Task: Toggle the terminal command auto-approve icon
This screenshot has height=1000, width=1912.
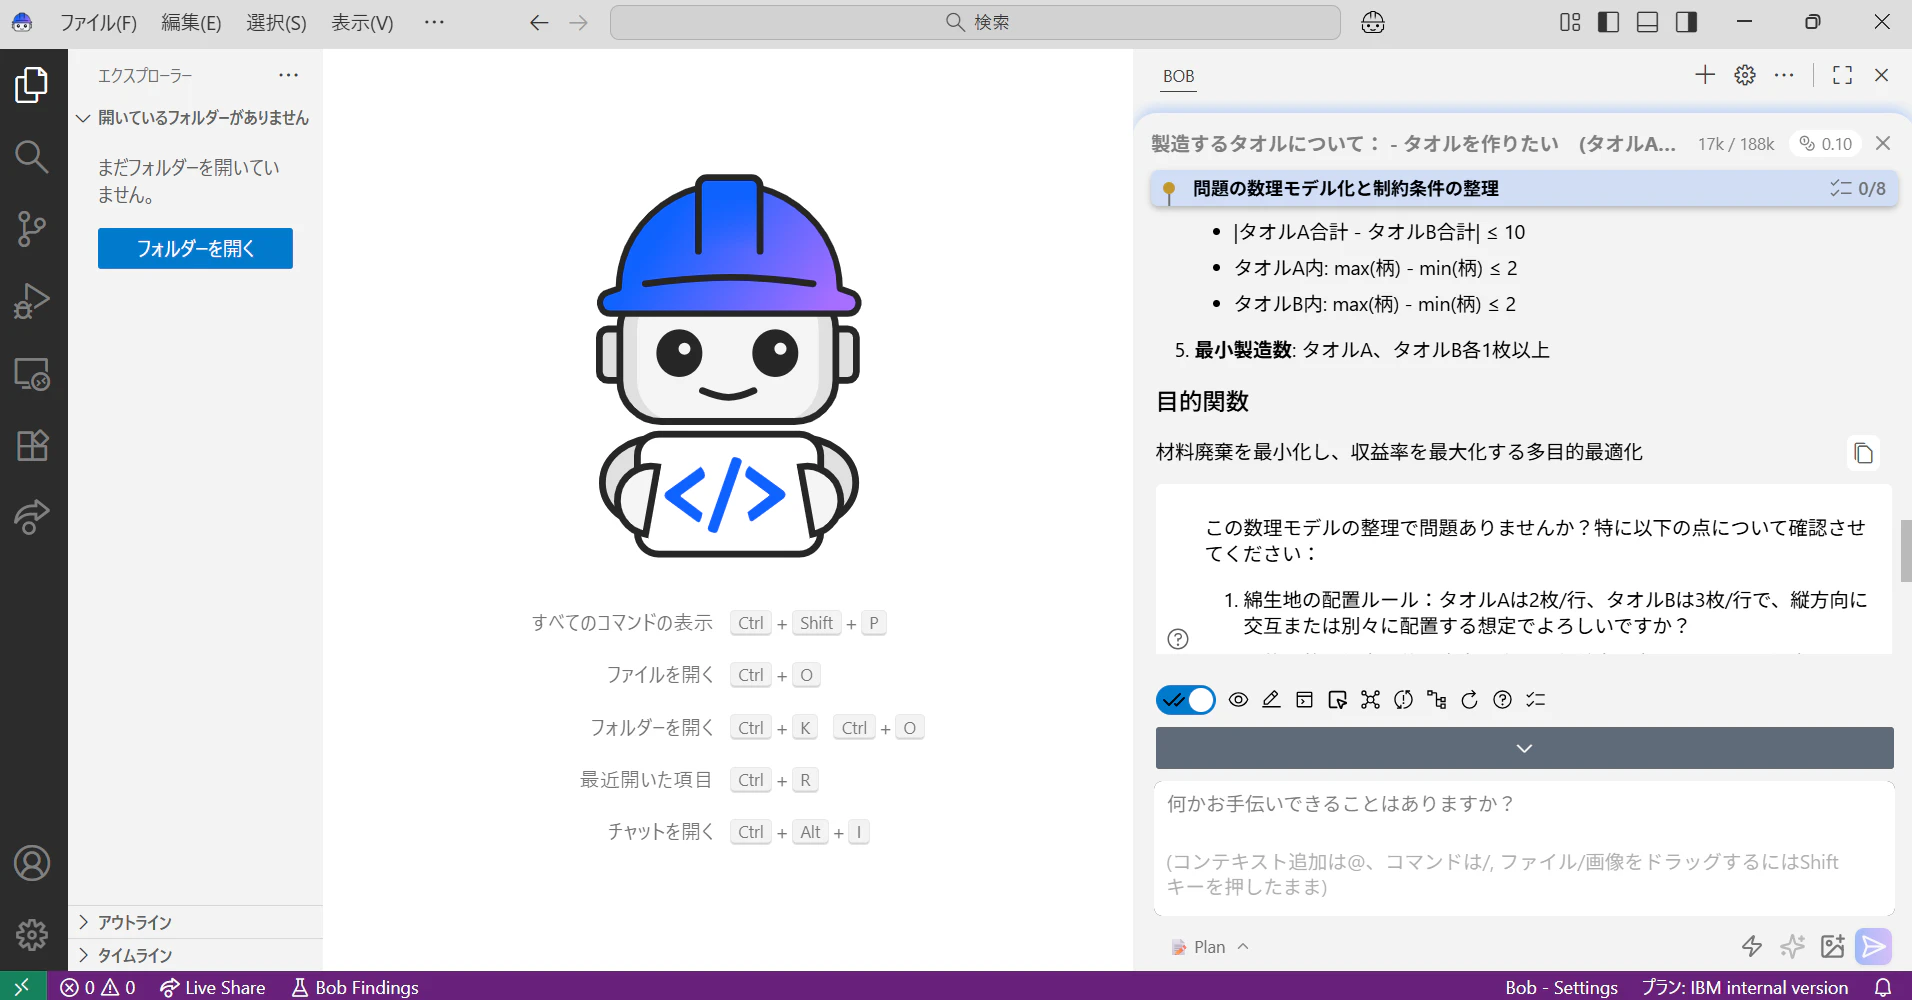Action: pyautogui.click(x=1304, y=700)
